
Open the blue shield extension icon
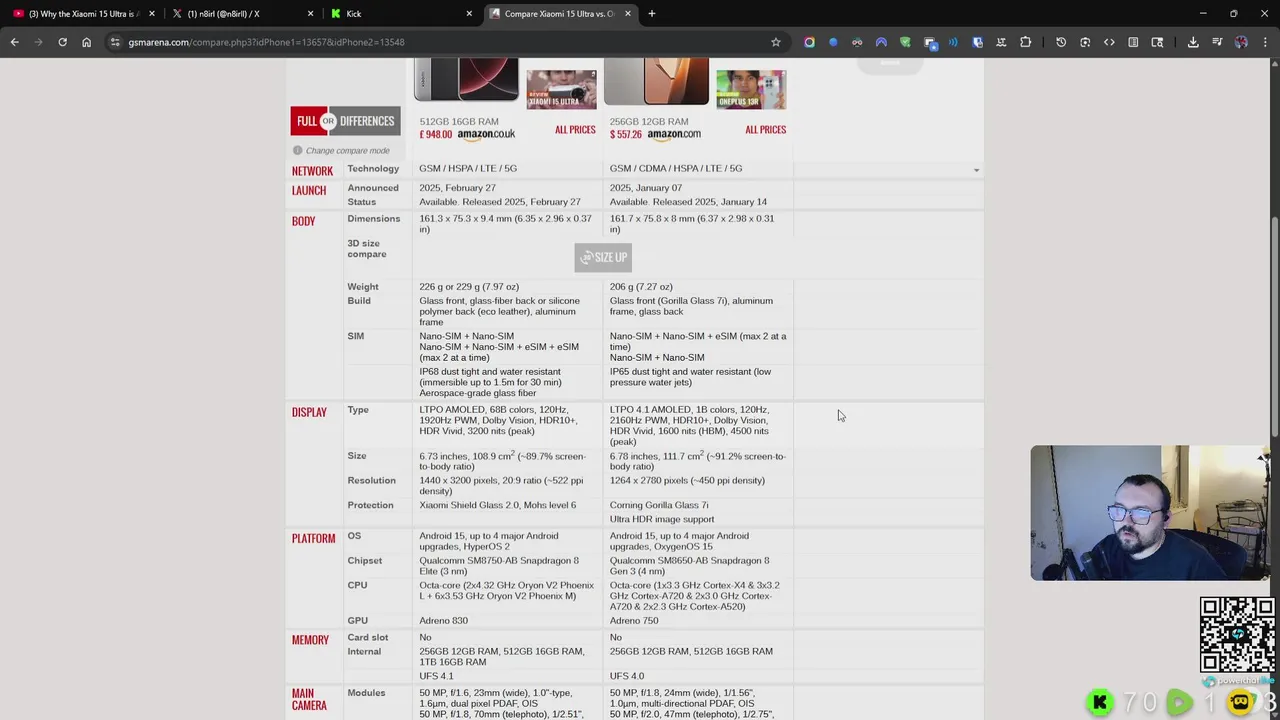(977, 42)
